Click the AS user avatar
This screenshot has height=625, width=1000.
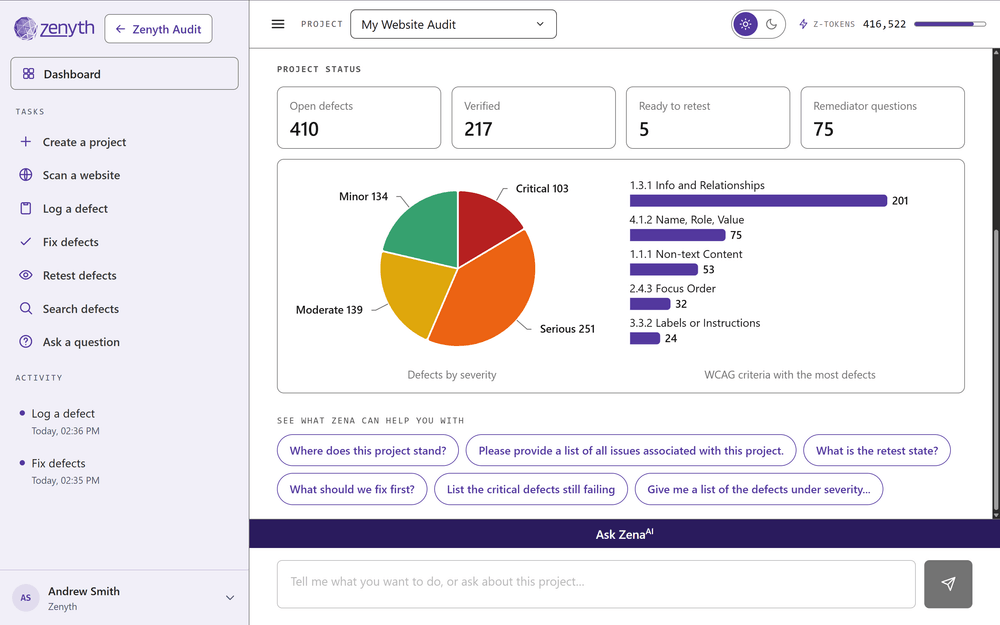[x=26, y=598]
